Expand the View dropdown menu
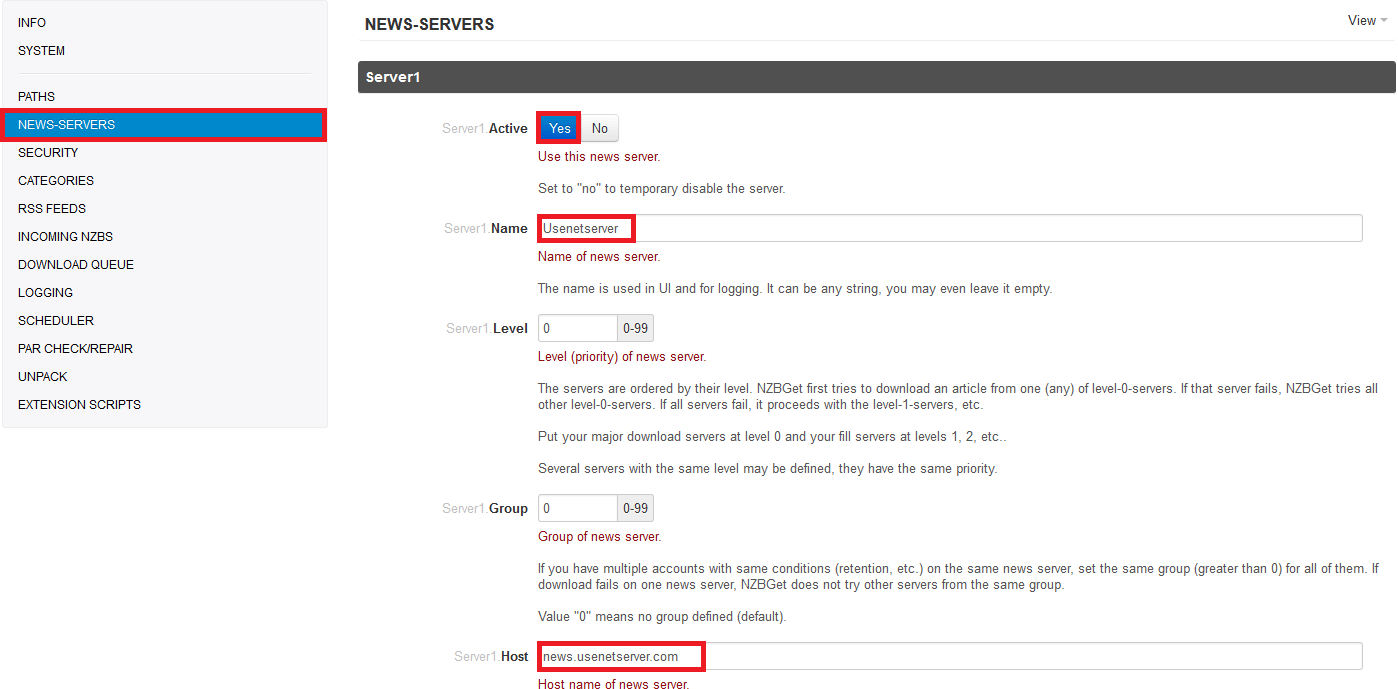The height and width of the screenshot is (689, 1398). point(1367,21)
